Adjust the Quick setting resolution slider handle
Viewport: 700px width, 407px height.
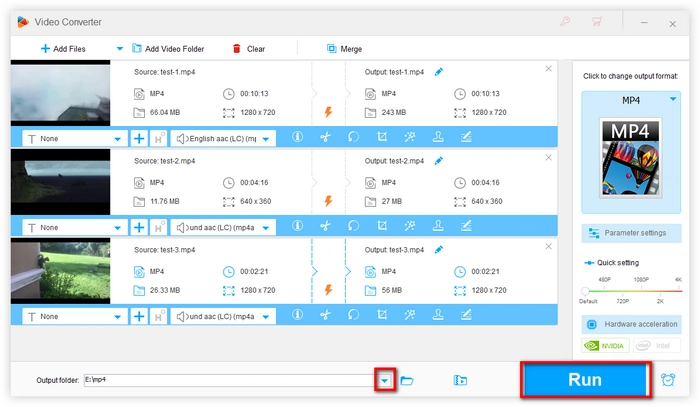[x=585, y=291]
